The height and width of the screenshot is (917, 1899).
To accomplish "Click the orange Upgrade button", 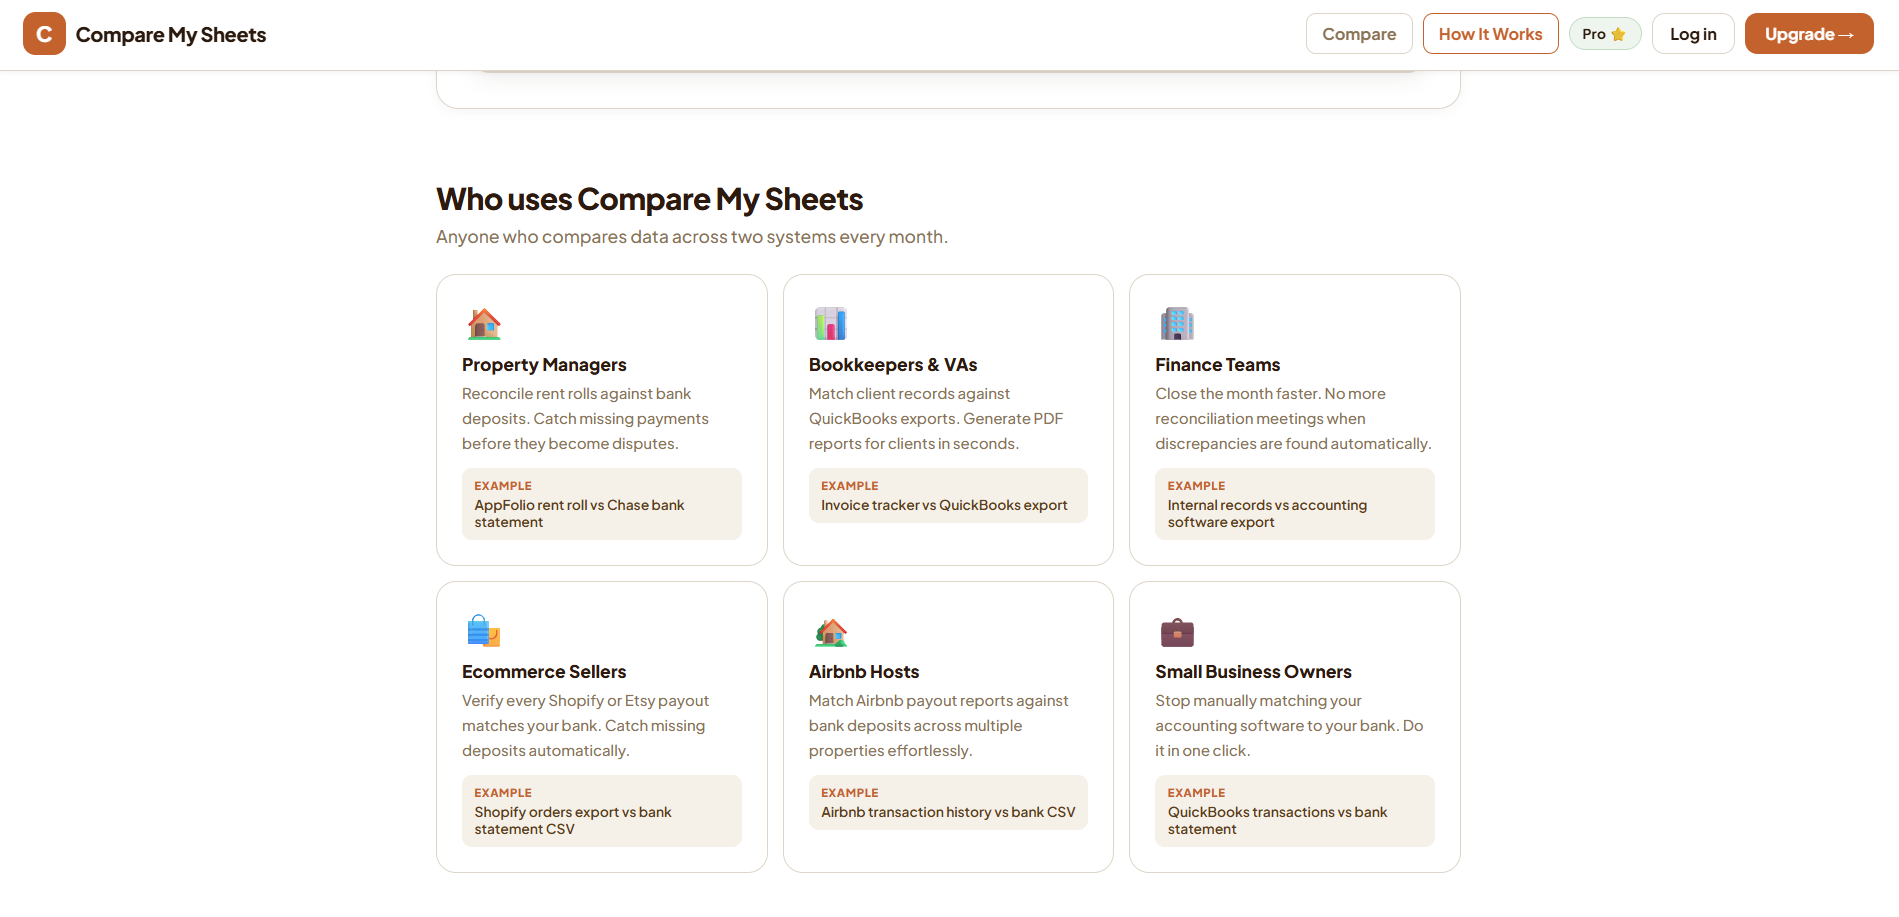I will pos(1809,34).
